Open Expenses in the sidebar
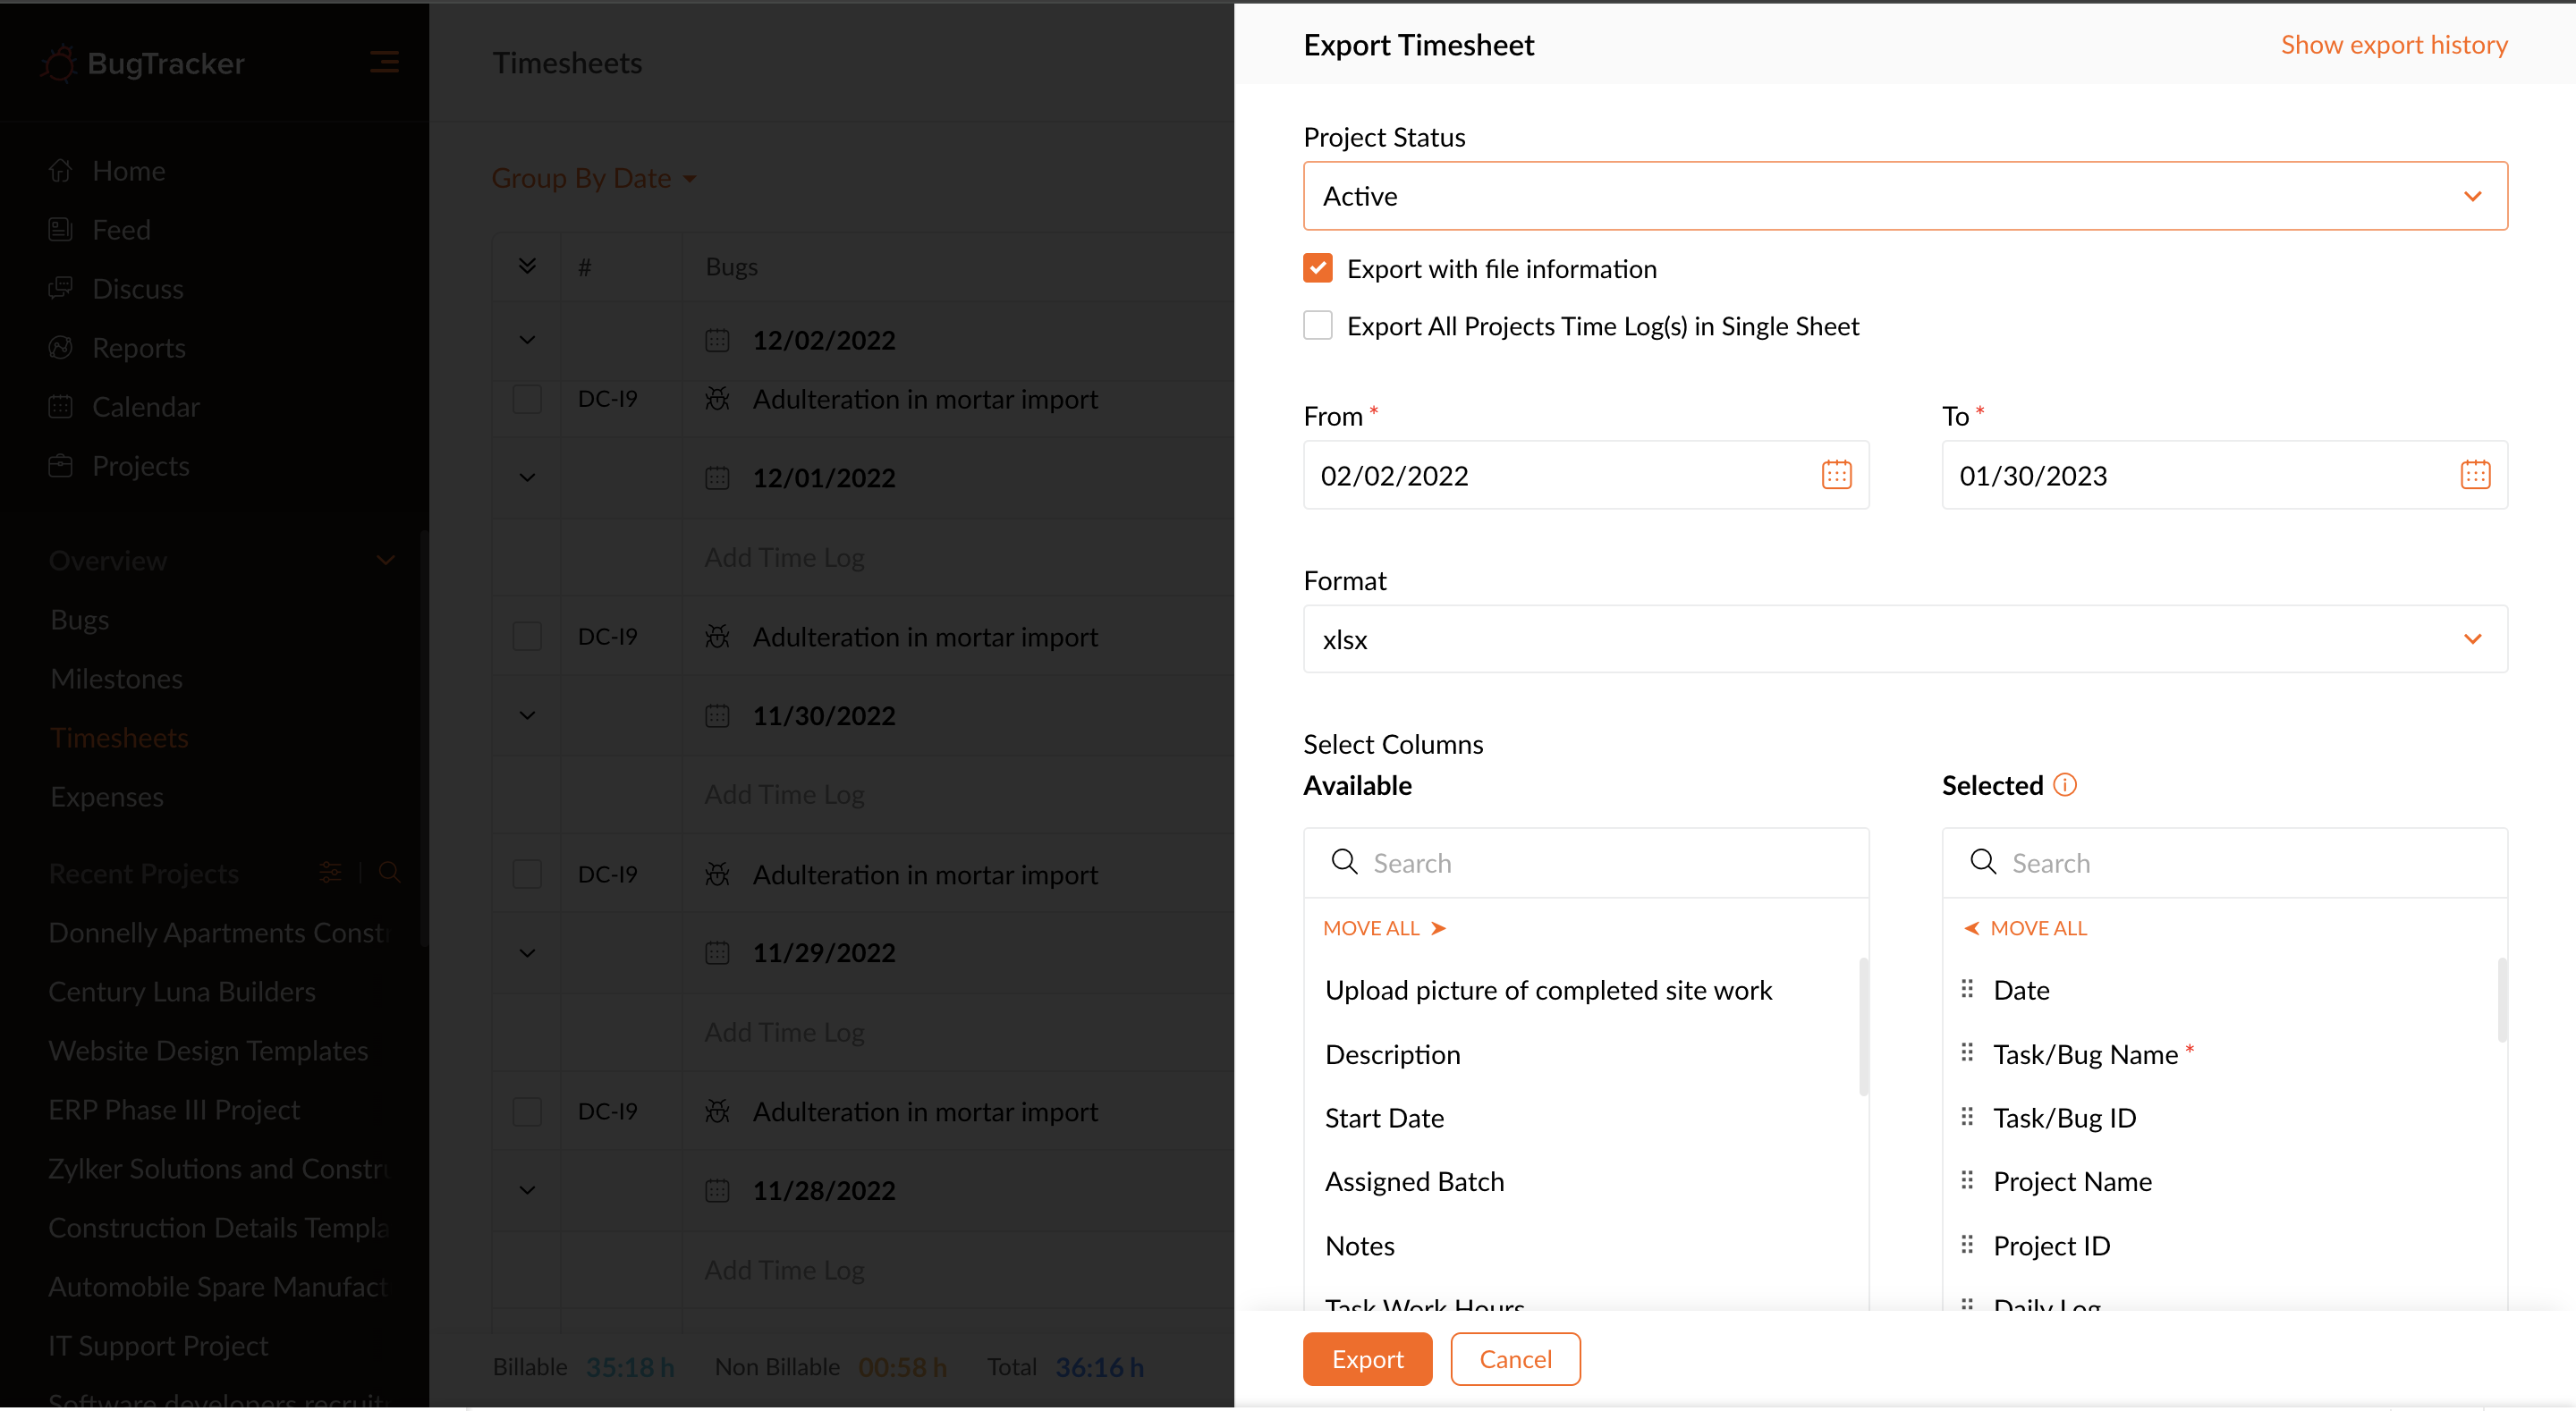2576x1411 pixels. point(107,797)
